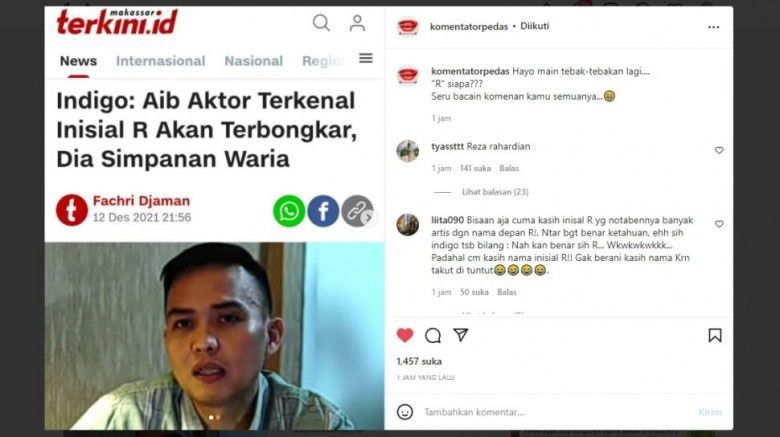Open the three-dots post options menu

tap(713, 27)
